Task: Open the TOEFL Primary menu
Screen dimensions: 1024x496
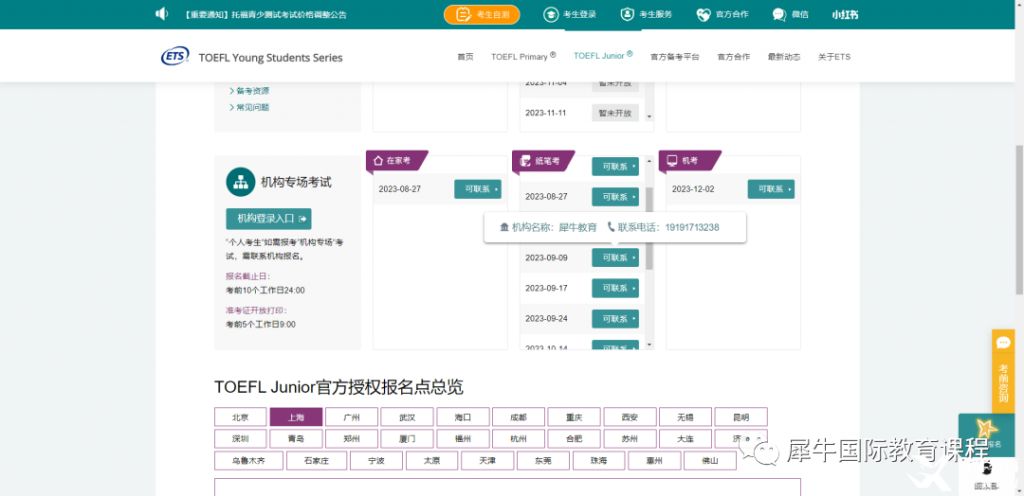Action: point(523,56)
